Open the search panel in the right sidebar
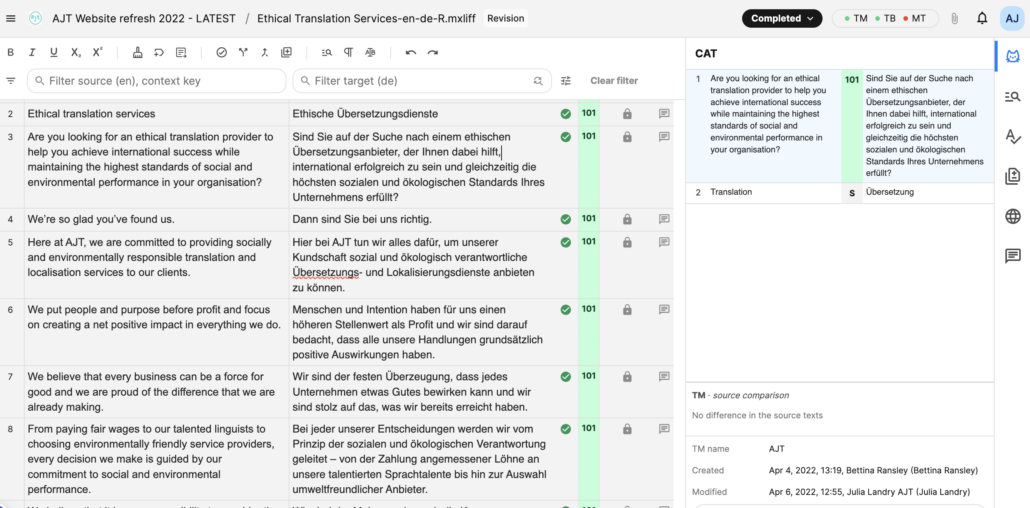This screenshot has width=1030, height=508. pos(1013,97)
